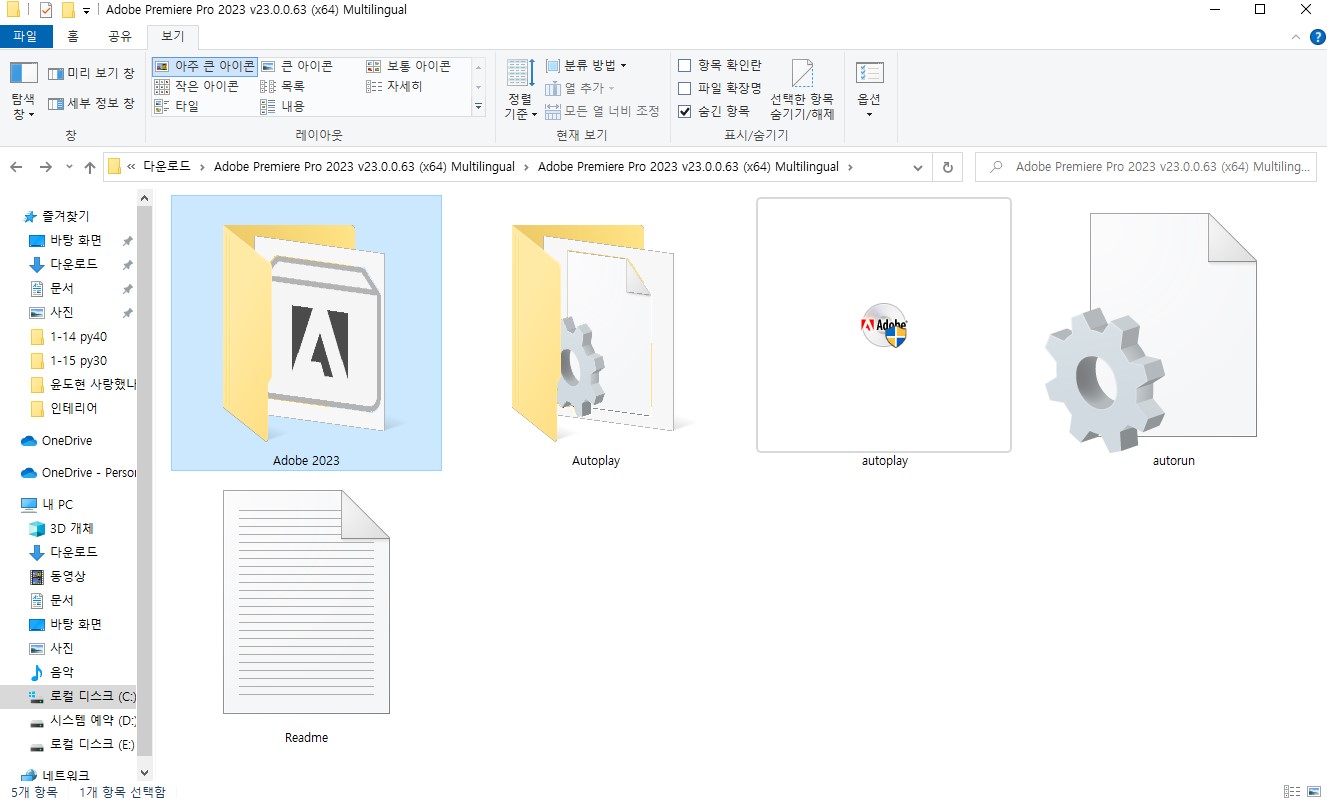Open 동영상 under 내 PC

(x=68, y=576)
